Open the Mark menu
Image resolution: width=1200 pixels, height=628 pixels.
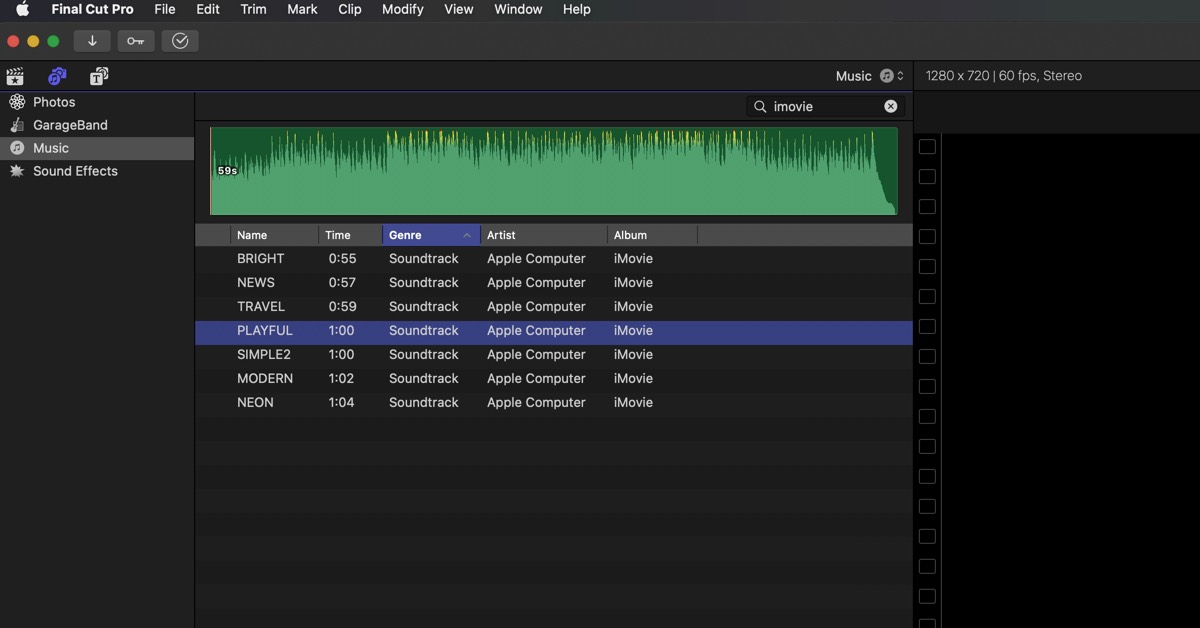pos(302,9)
